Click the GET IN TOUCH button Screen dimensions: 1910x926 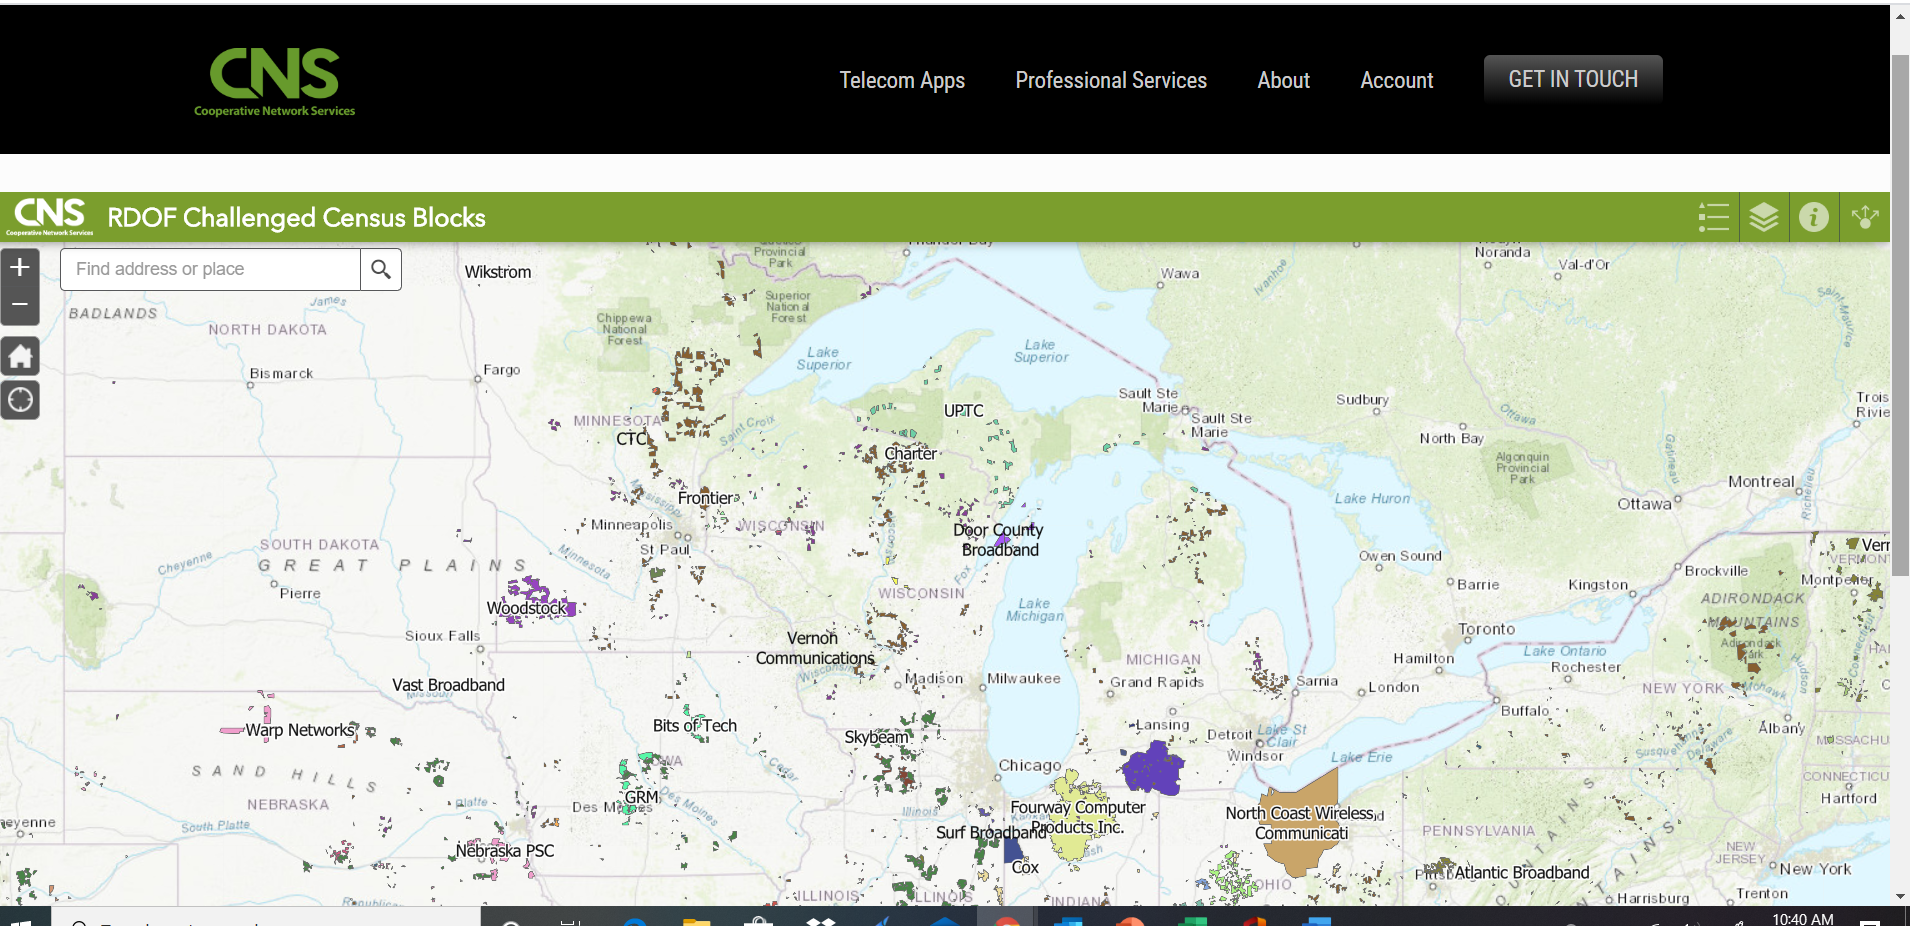coord(1572,78)
